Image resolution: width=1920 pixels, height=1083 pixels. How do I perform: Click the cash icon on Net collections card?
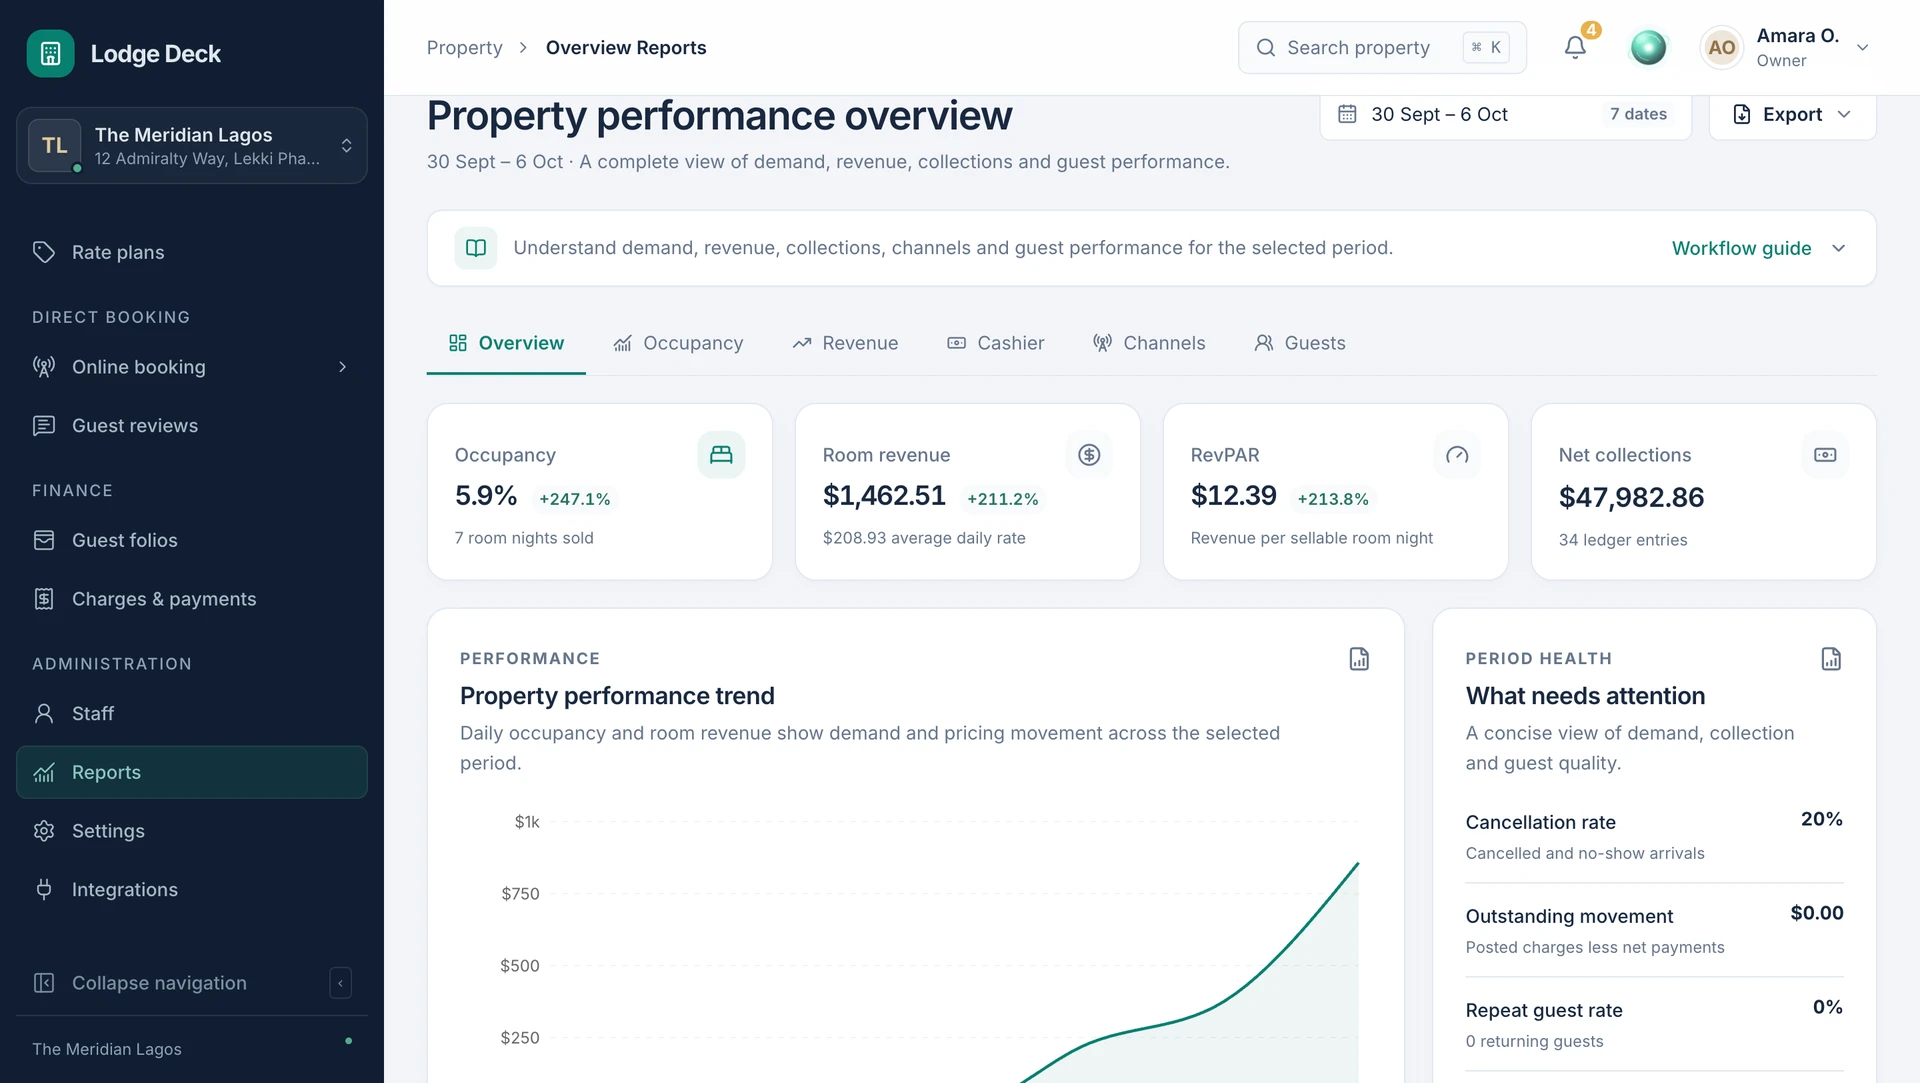(1825, 455)
